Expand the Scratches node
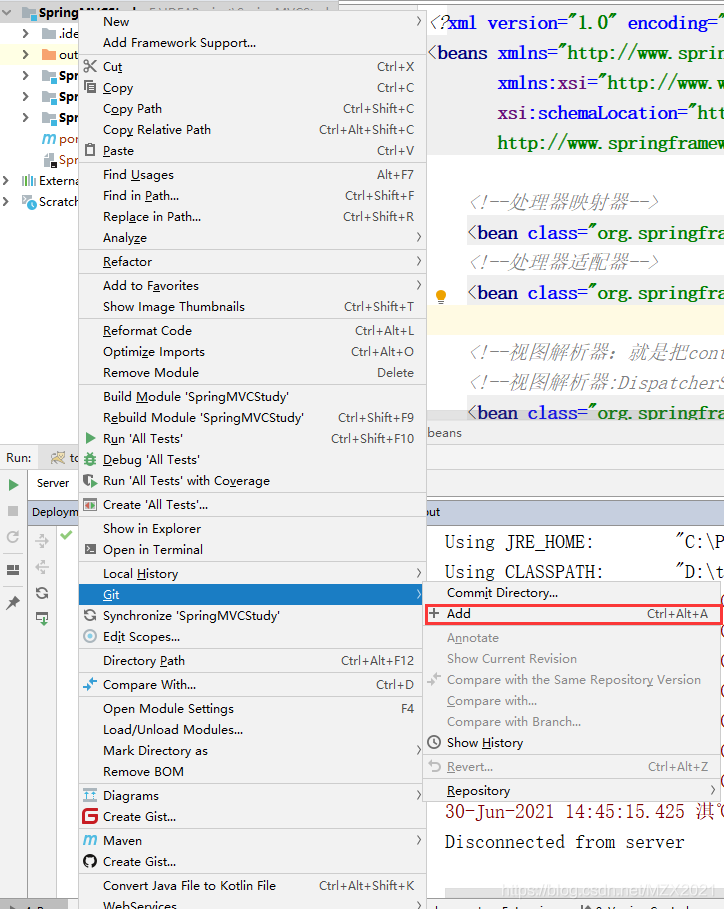Viewport: 724px width, 909px height. coord(5,201)
